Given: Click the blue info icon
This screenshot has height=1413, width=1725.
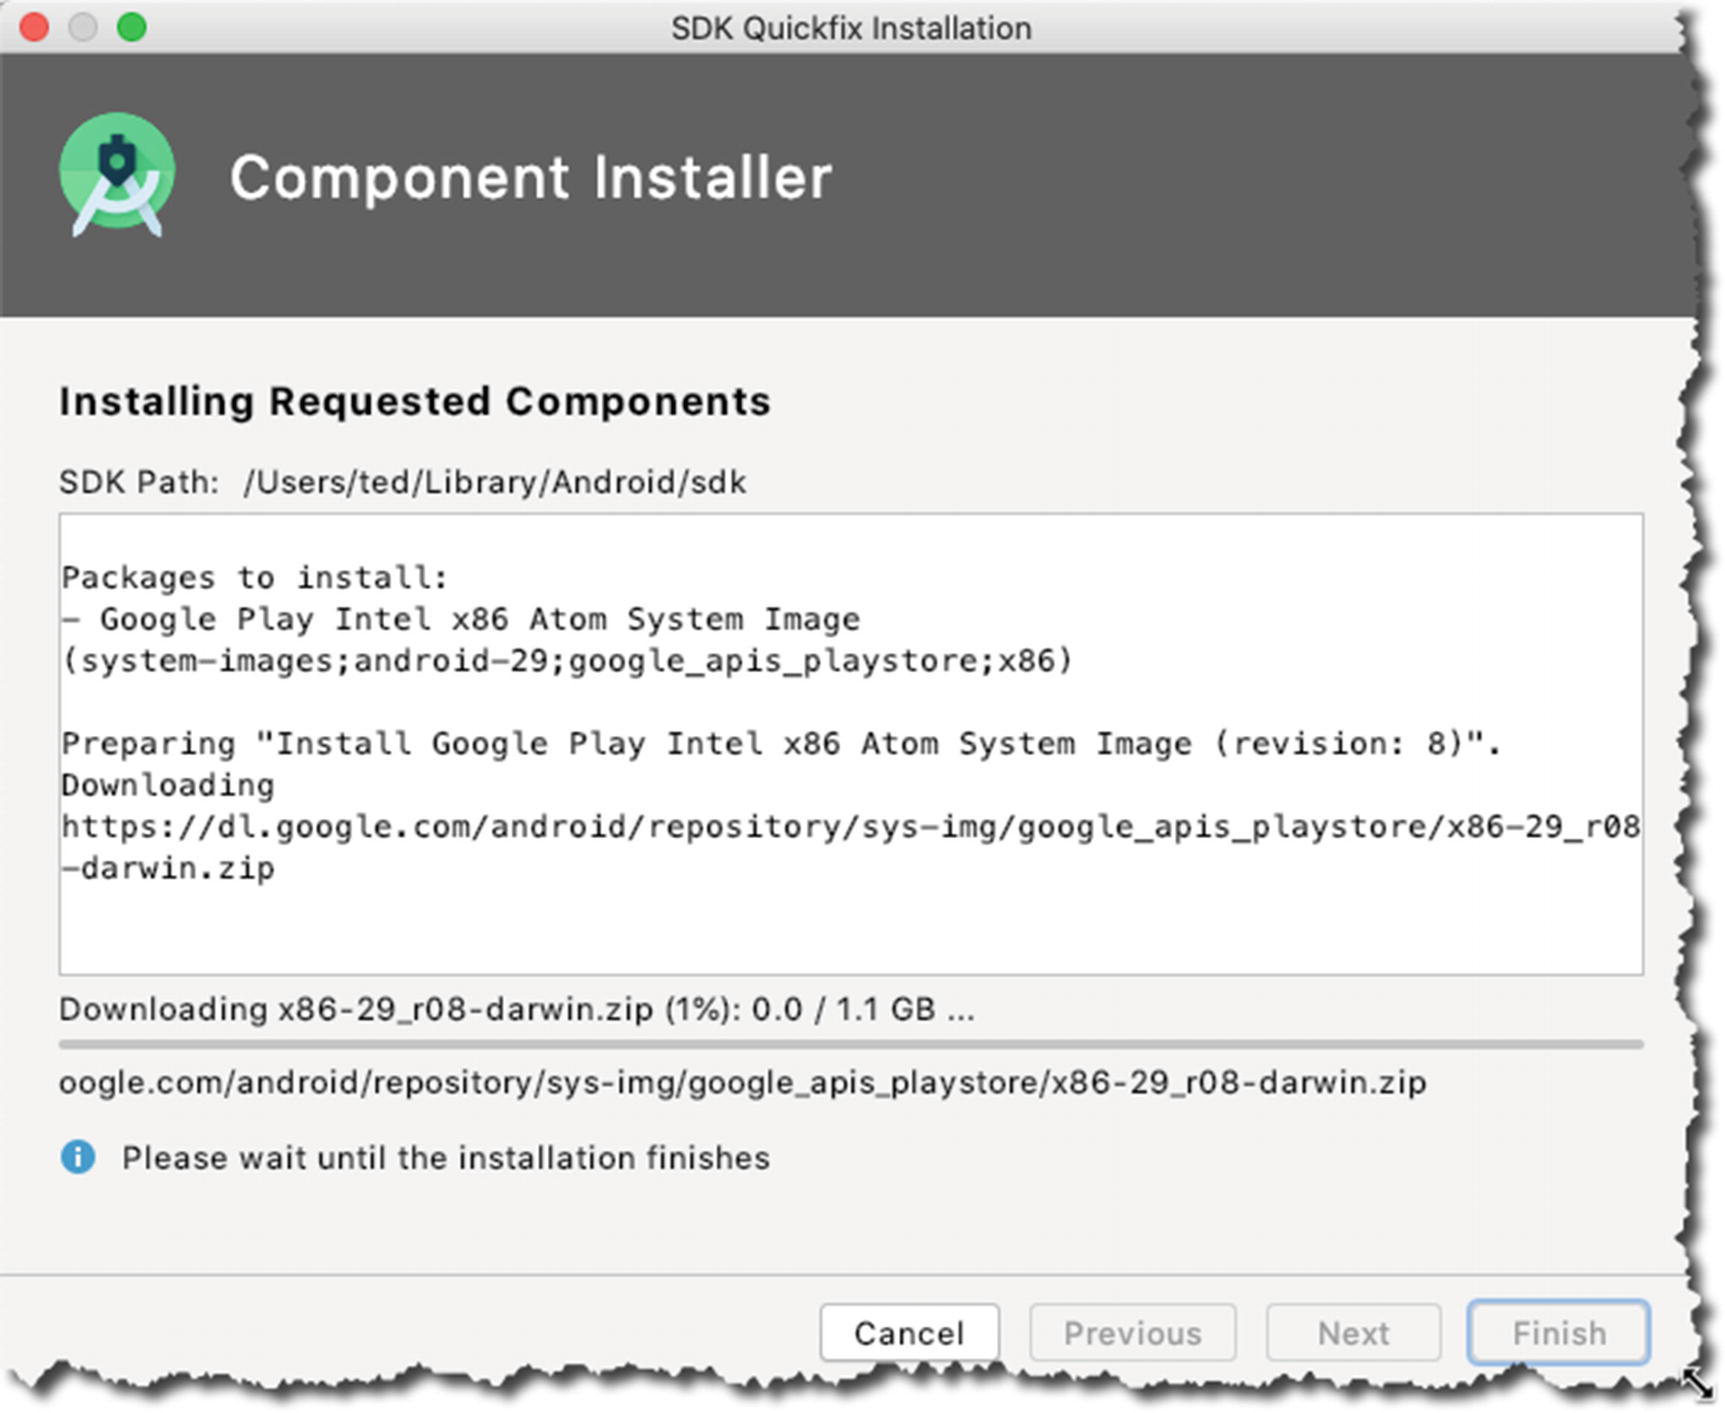Looking at the screenshot, I should [x=78, y=1157].
